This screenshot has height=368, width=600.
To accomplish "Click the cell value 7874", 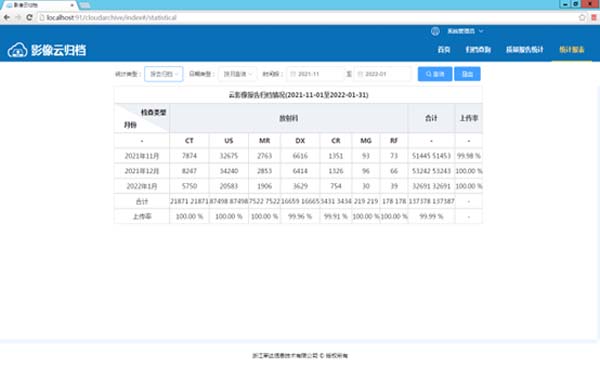I will click(x=189, y=156).
